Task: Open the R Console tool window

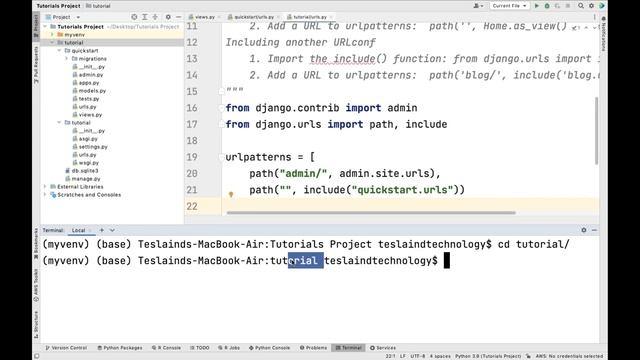Action: click(x=166, y=348)
